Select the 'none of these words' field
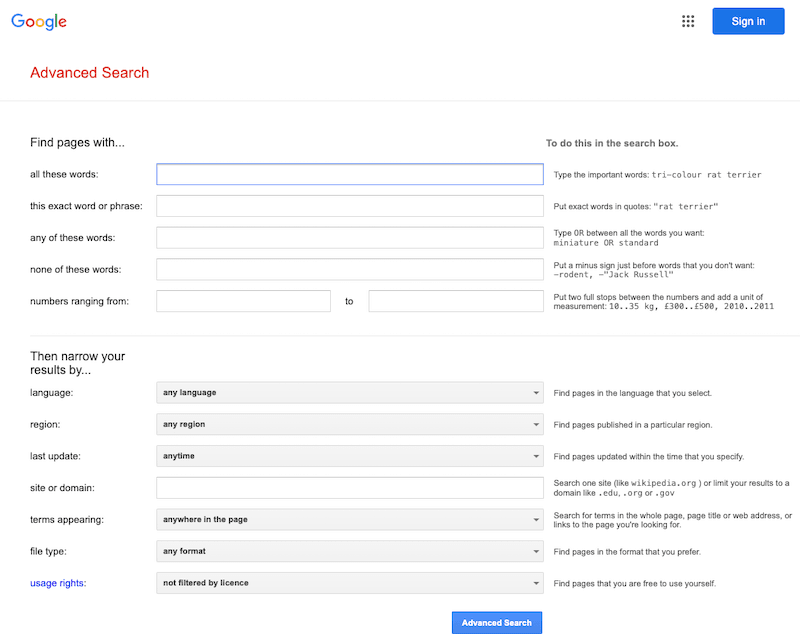The height and width of the screenshot is (634, 800). click(349, 269)
